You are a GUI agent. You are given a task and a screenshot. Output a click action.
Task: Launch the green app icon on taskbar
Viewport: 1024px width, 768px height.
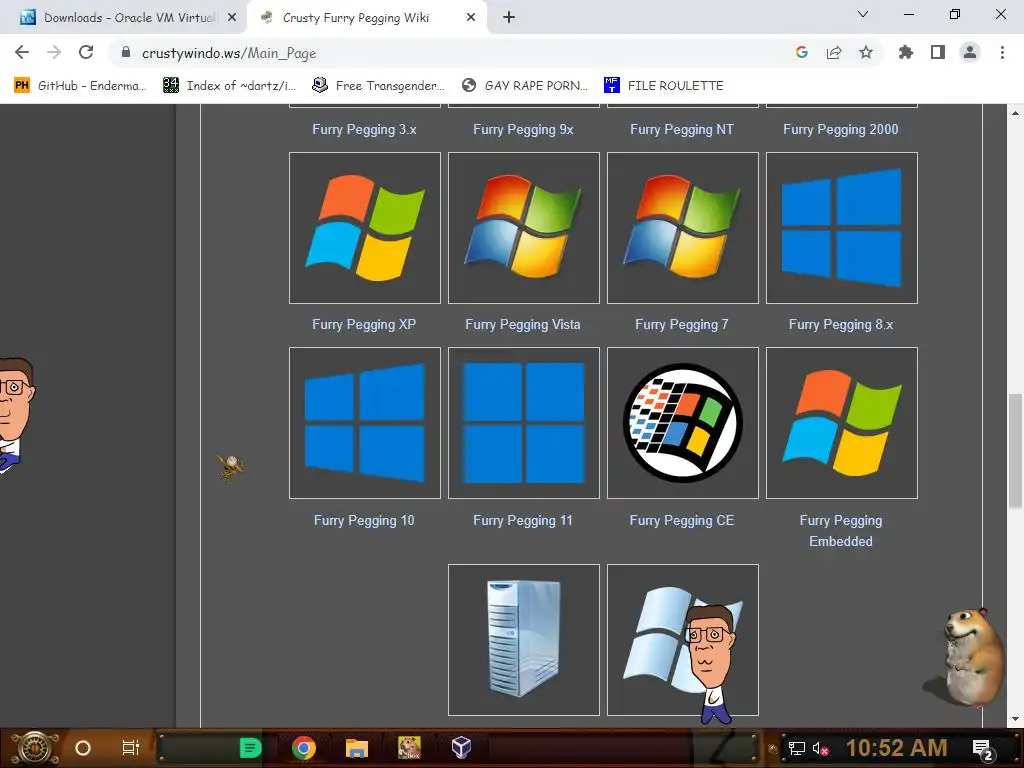250,748
